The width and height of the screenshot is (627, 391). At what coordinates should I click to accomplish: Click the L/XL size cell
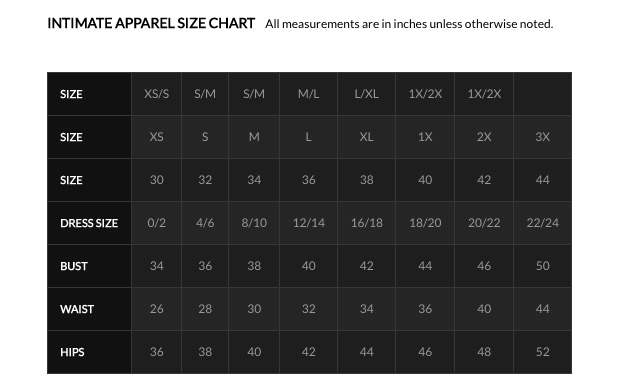366,94
